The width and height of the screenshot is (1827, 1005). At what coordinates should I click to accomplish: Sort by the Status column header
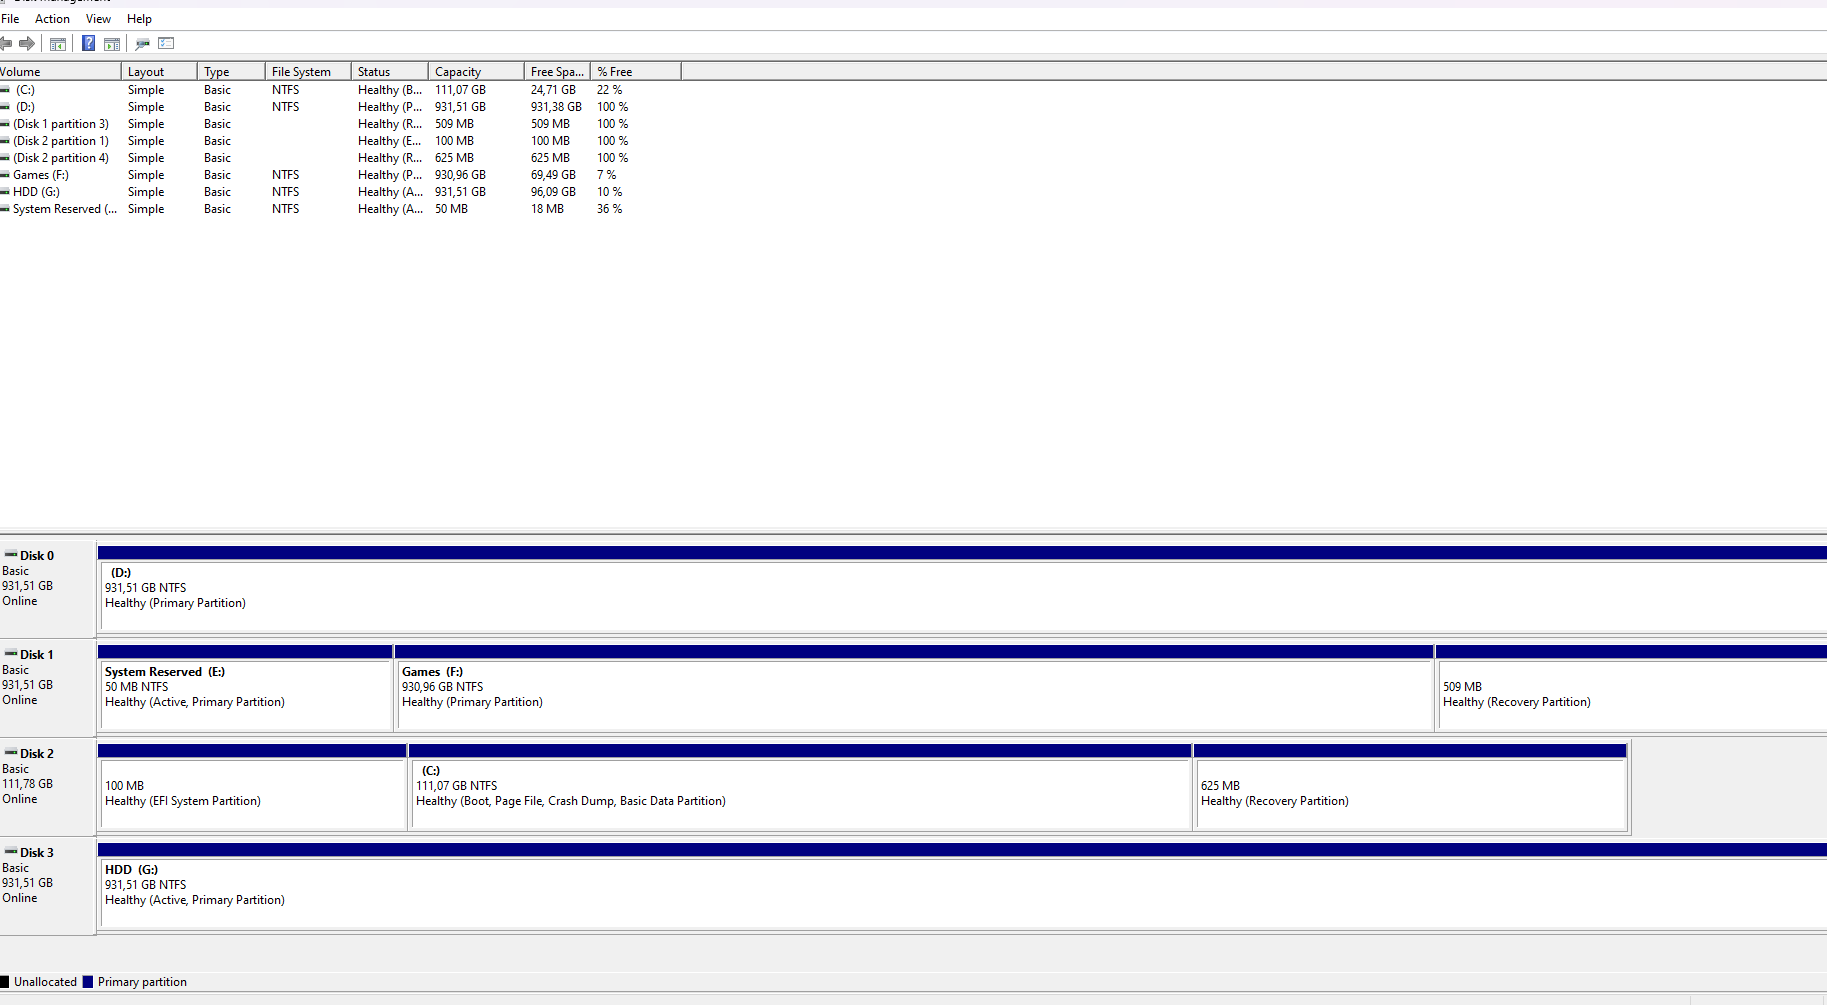390,72
